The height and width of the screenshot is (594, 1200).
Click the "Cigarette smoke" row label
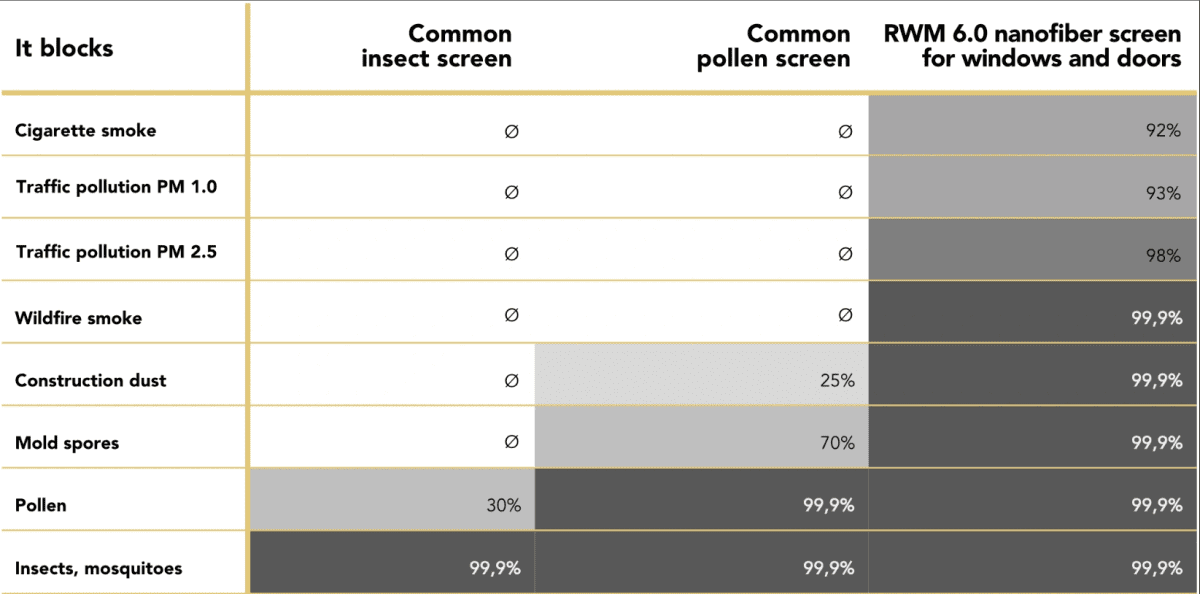[86, 130]
